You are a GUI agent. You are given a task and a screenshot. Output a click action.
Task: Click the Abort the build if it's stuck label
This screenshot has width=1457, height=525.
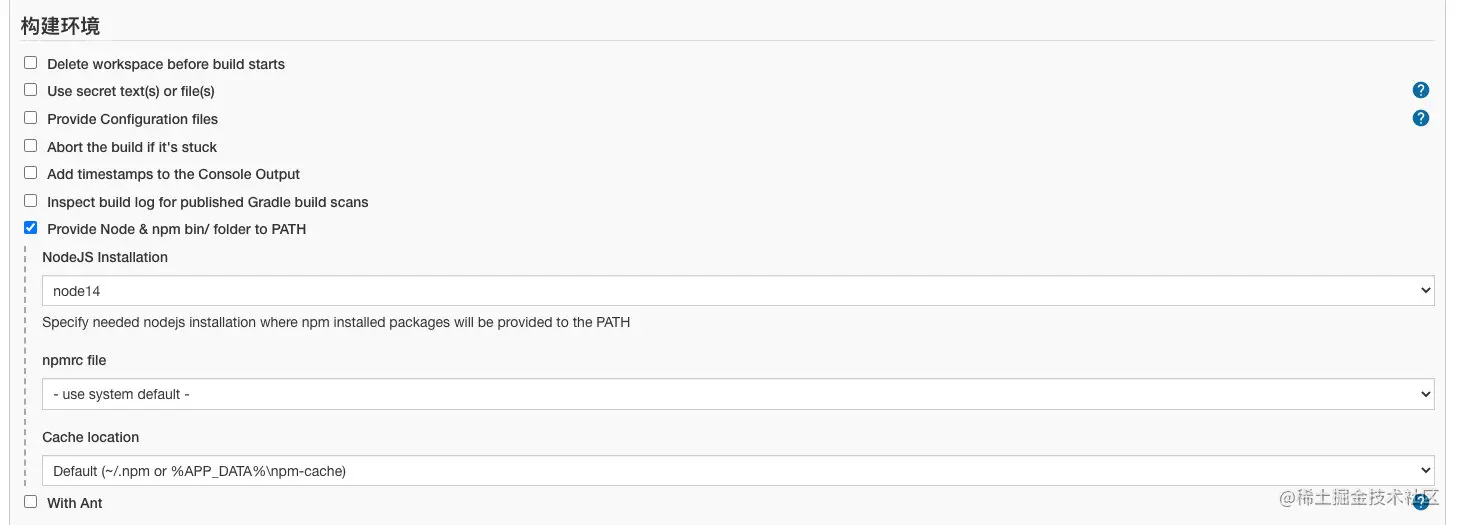(x=132, y=147)
